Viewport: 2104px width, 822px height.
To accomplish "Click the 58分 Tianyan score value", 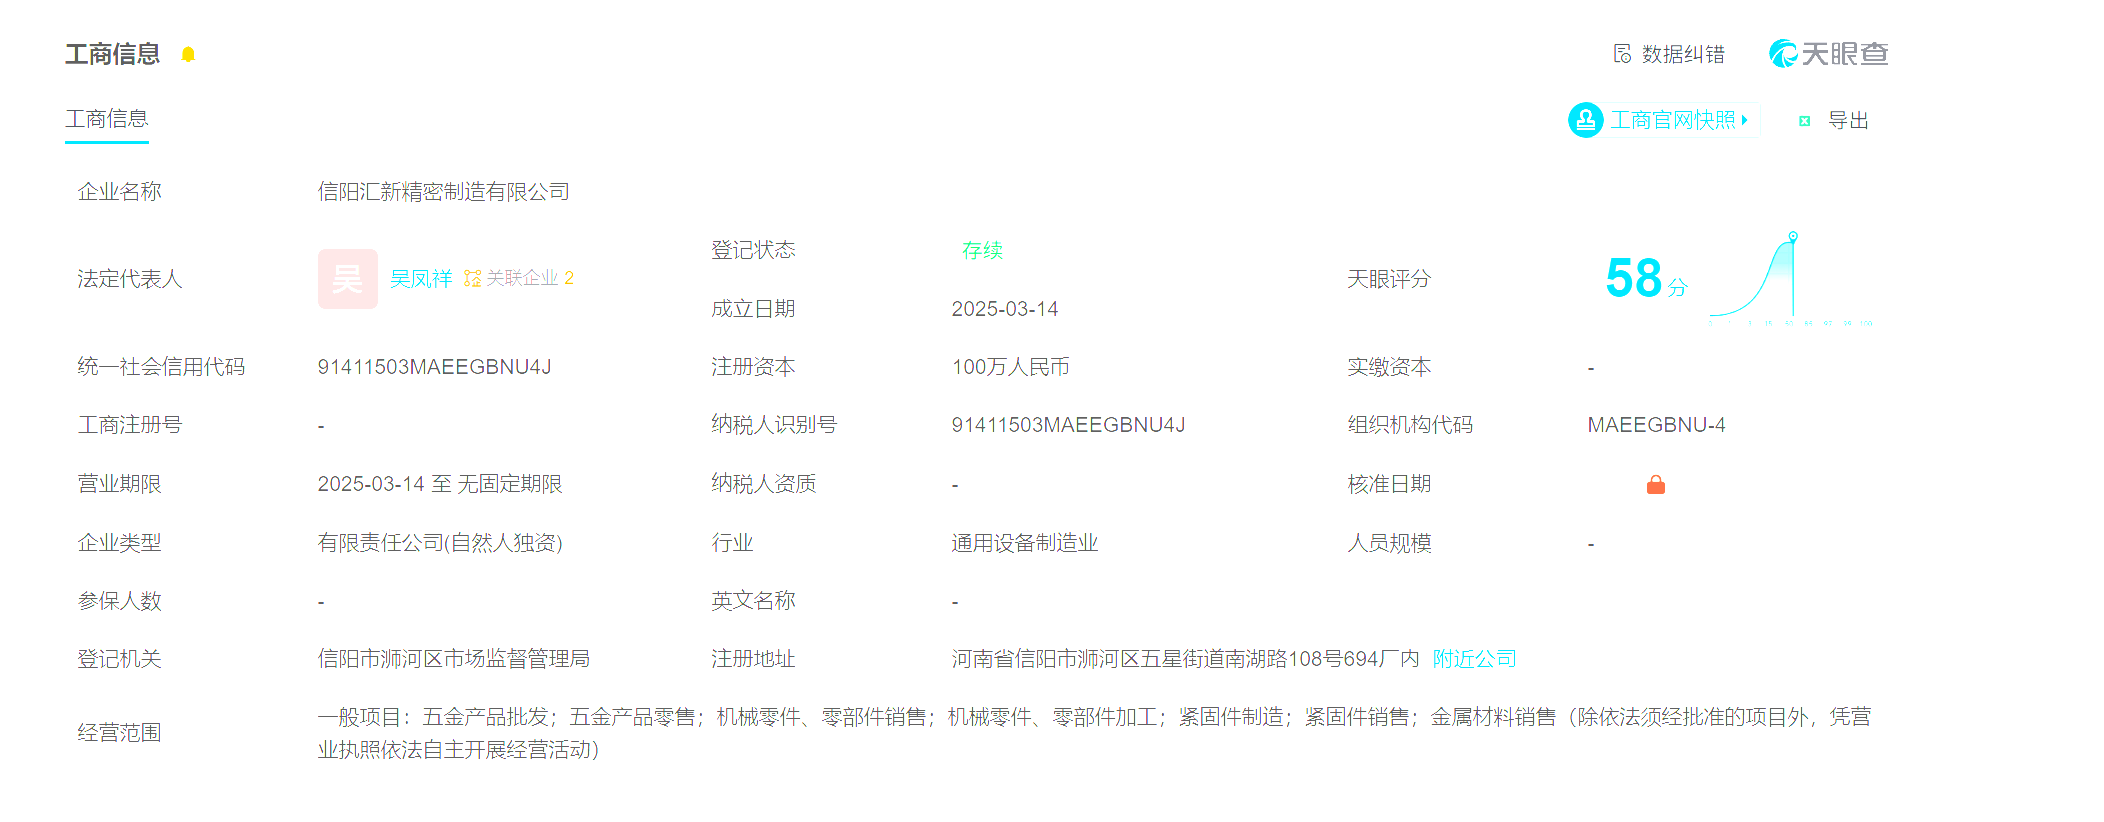I will (x=1646, y=278).
